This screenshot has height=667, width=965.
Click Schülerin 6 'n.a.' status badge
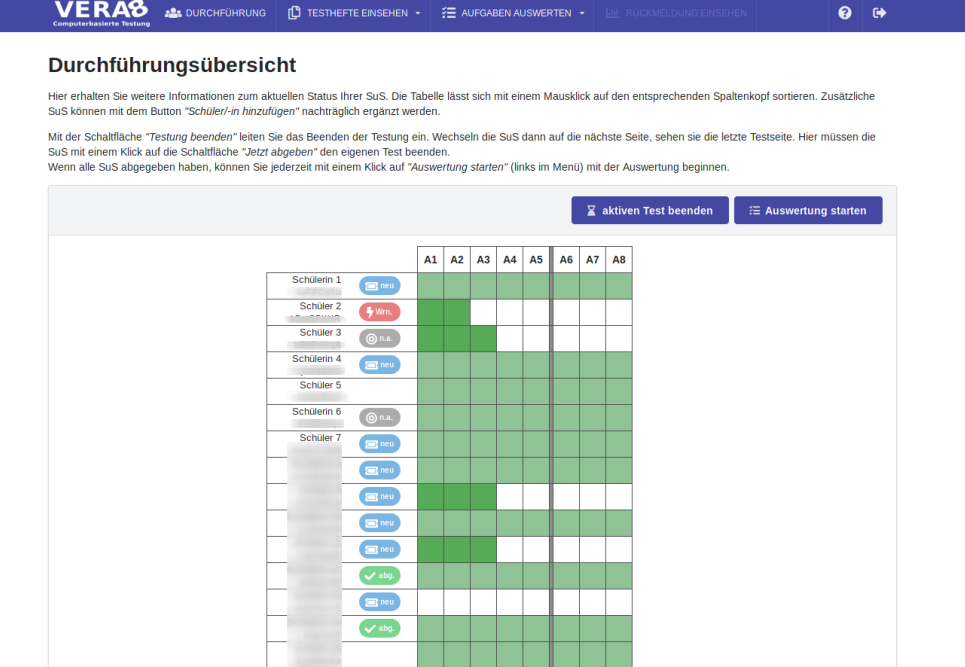(379, 417)
